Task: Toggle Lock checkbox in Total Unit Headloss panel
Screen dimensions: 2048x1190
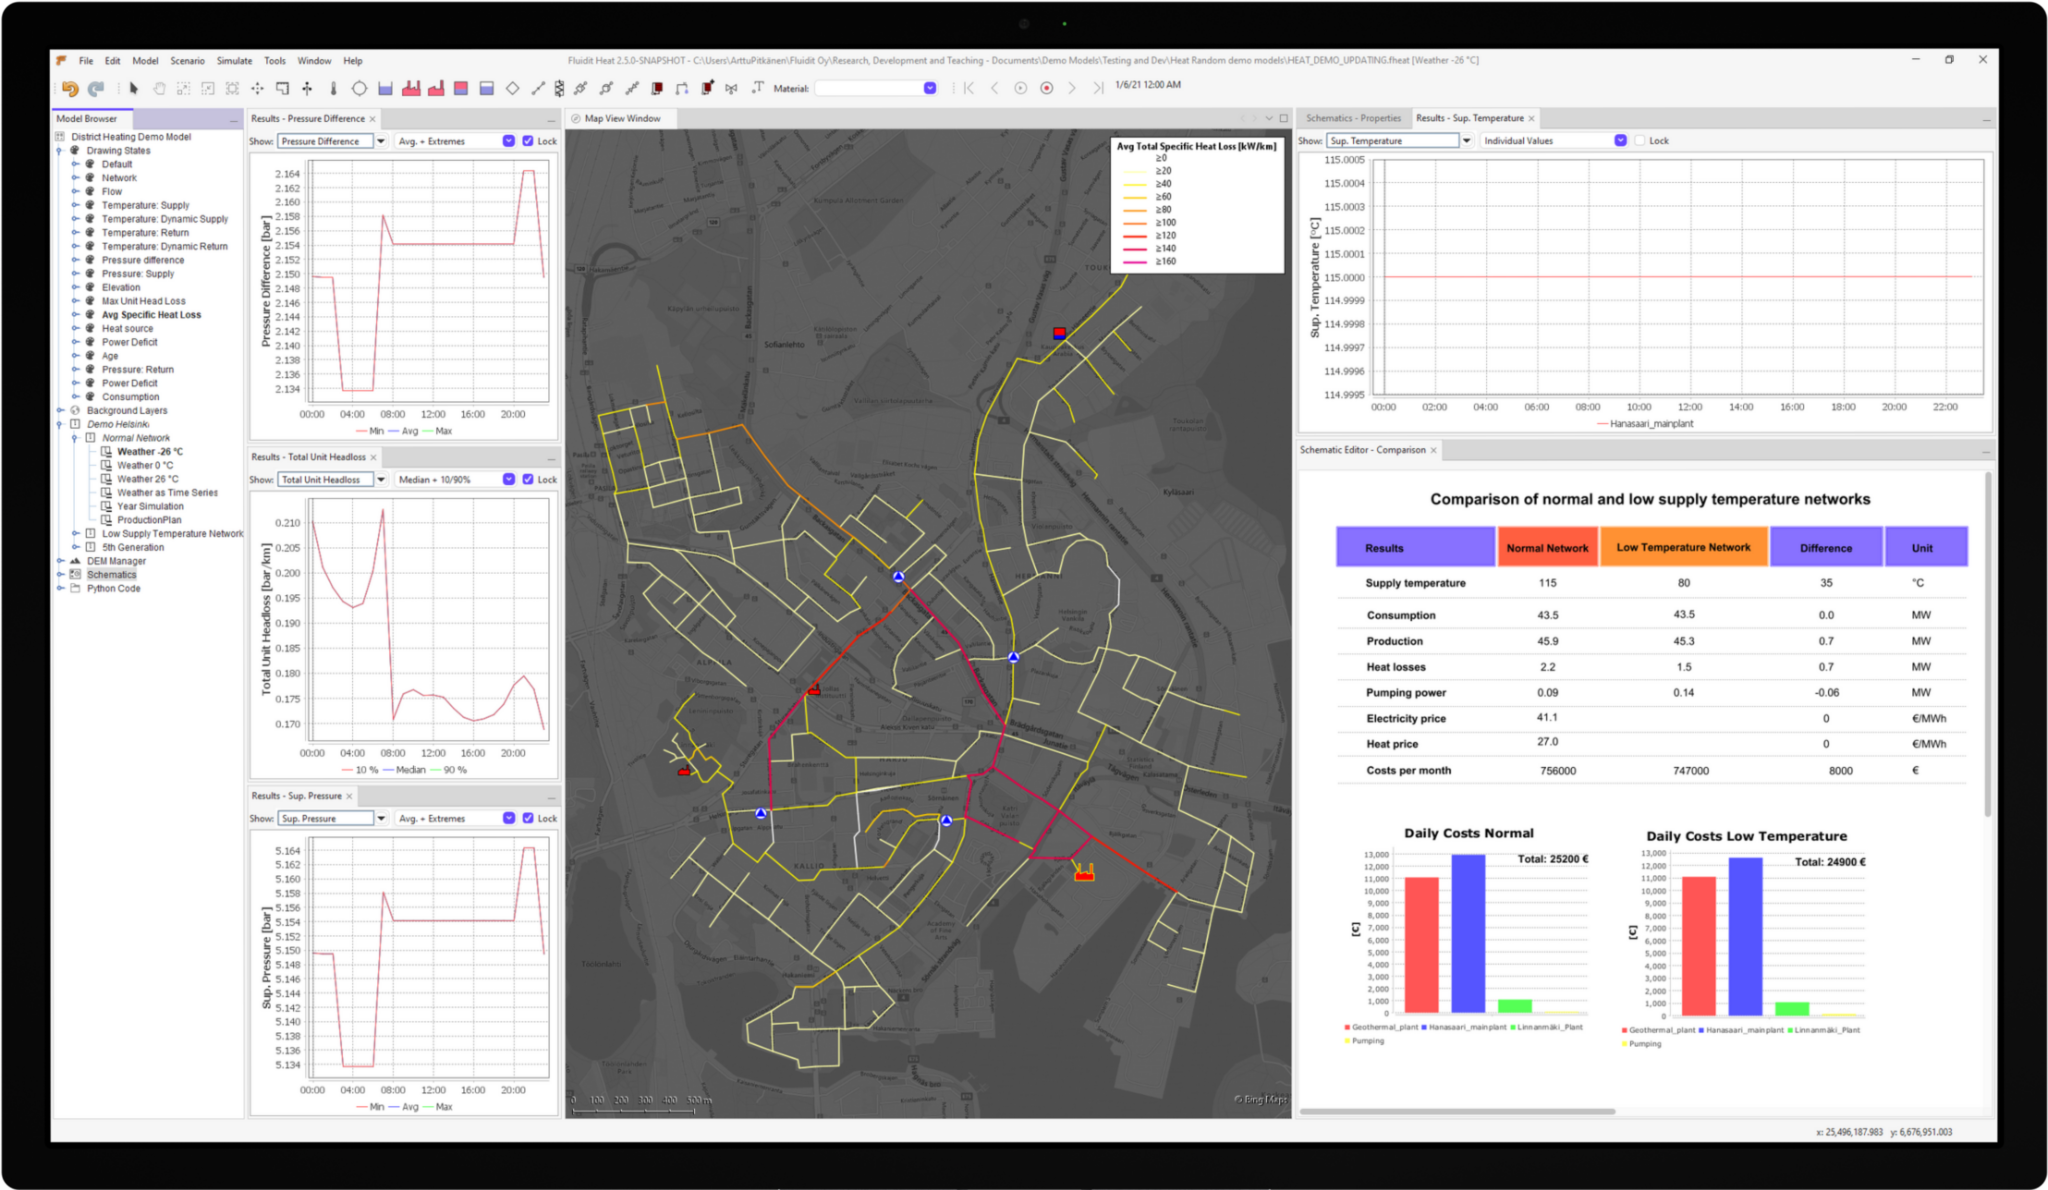Action: click(x=528, y=479)
